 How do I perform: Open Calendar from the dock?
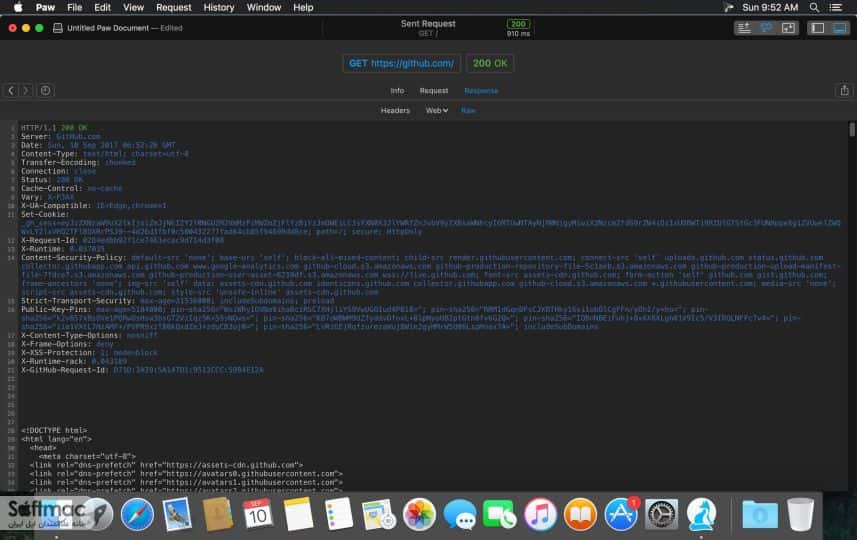coord(257,514)
